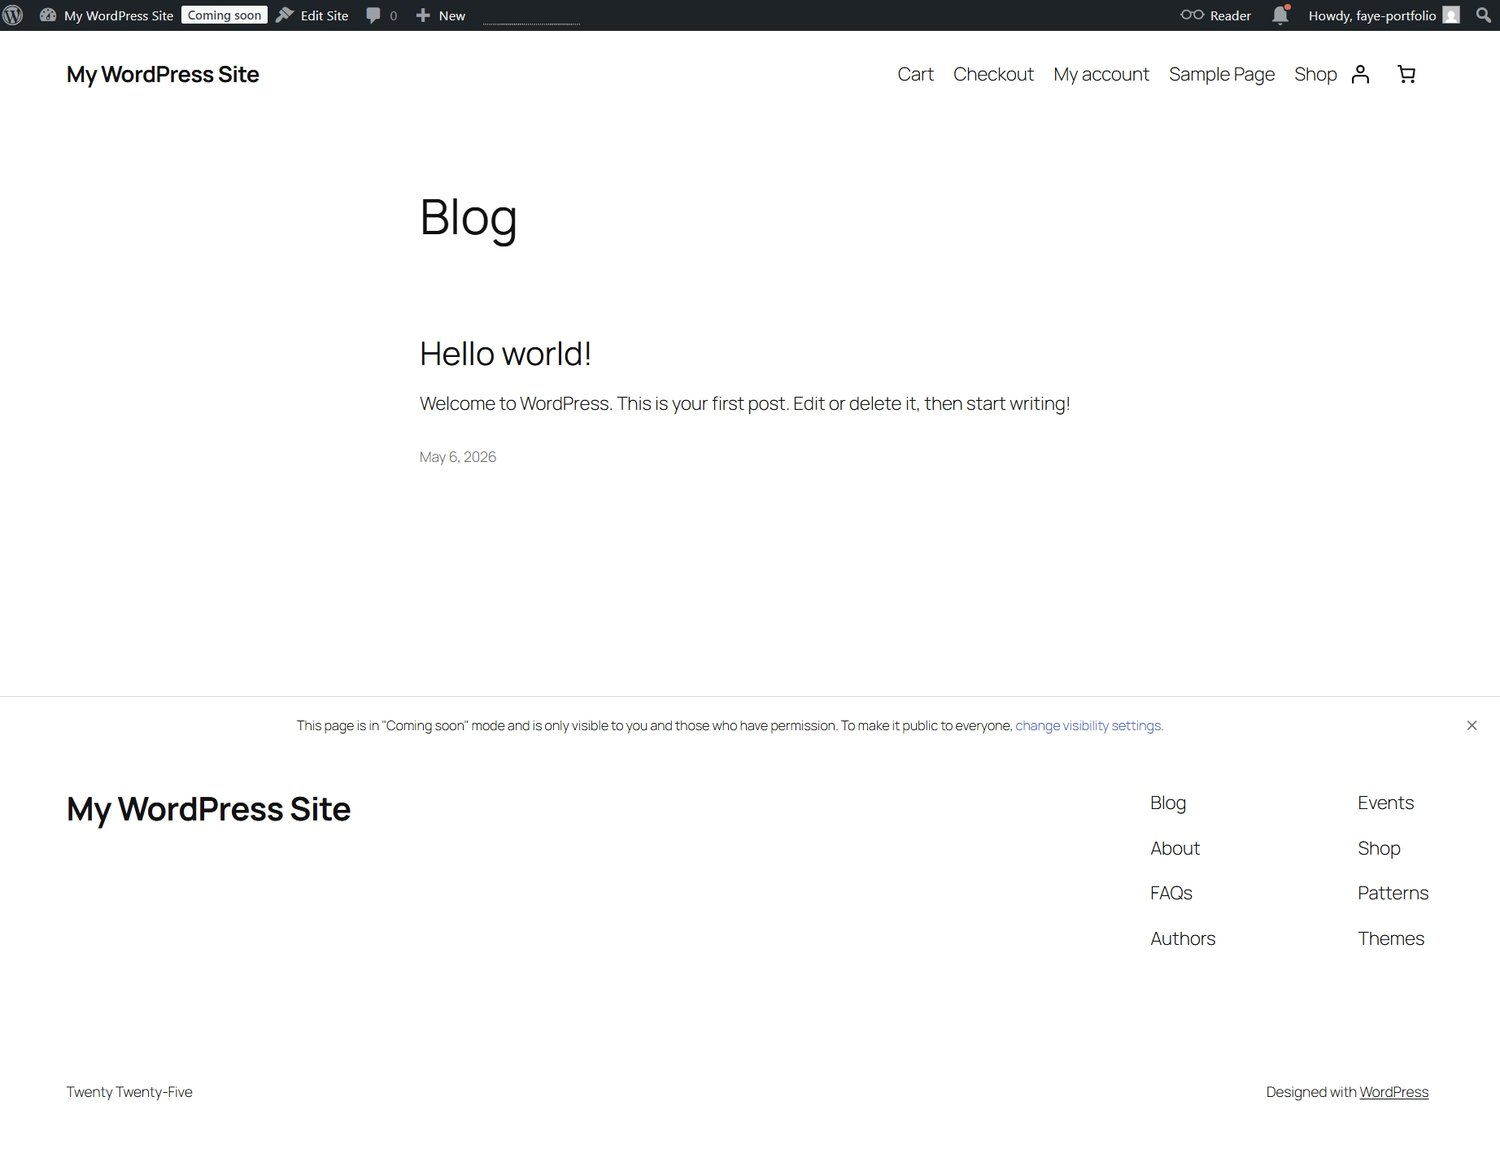
Task: Open My WordPress Site dashboard in admin bar
Action: point(106,15)
